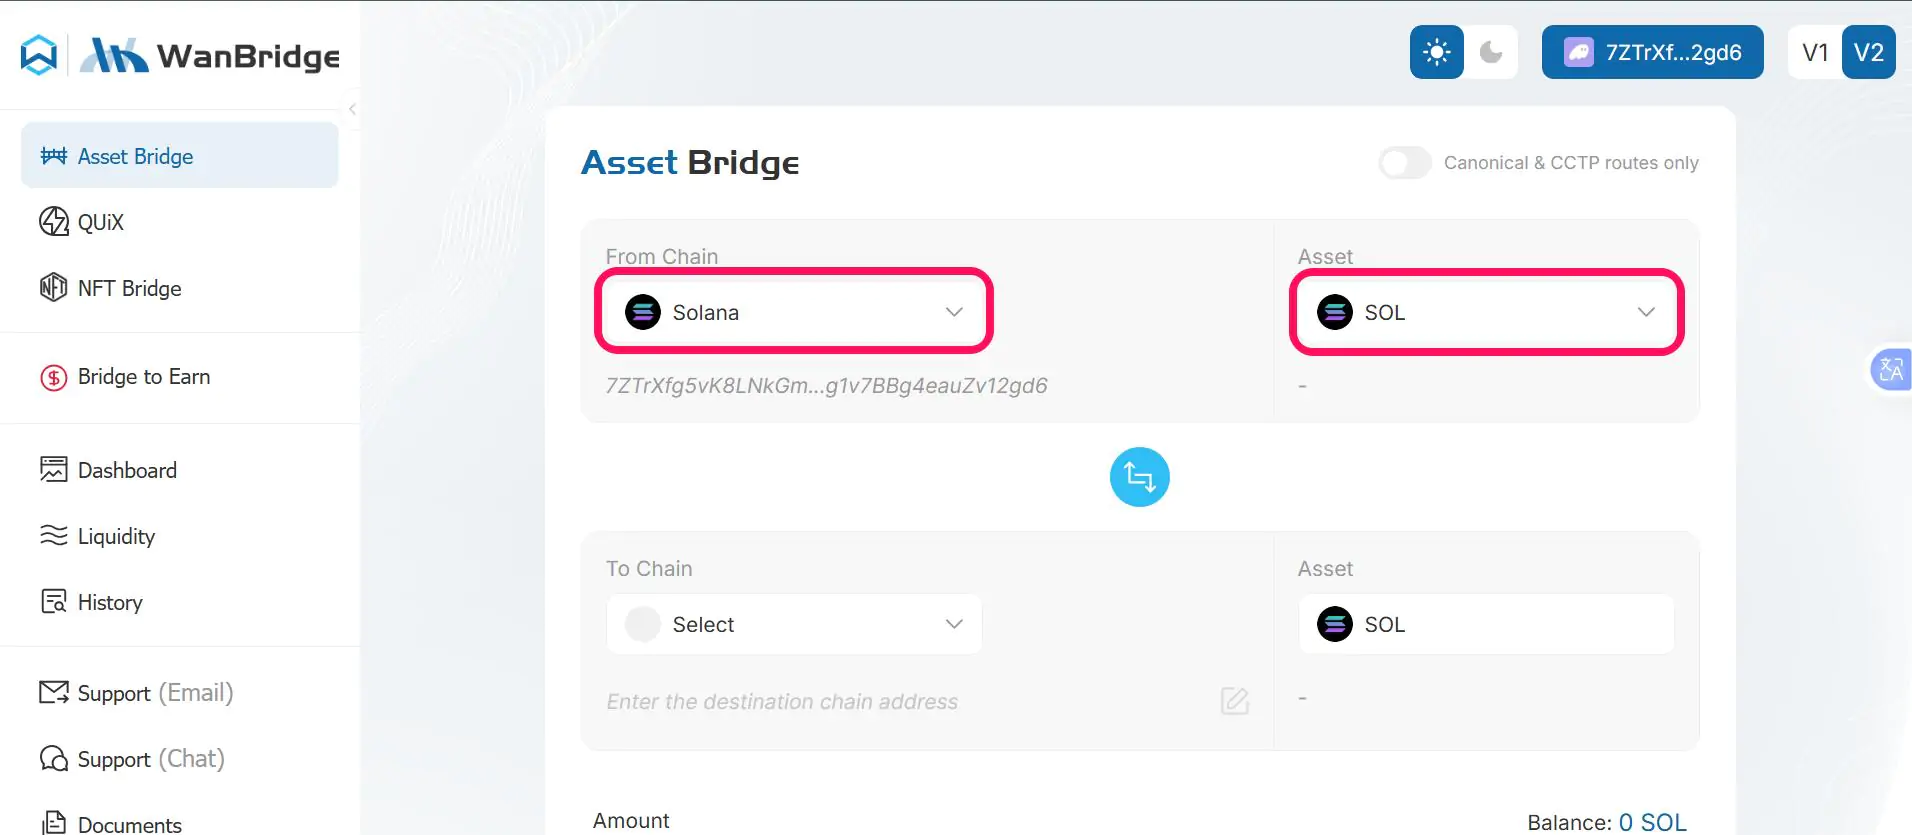1912x835 pixels.
Task: Open the Documents sidebar entry
Action: point(128,822)
